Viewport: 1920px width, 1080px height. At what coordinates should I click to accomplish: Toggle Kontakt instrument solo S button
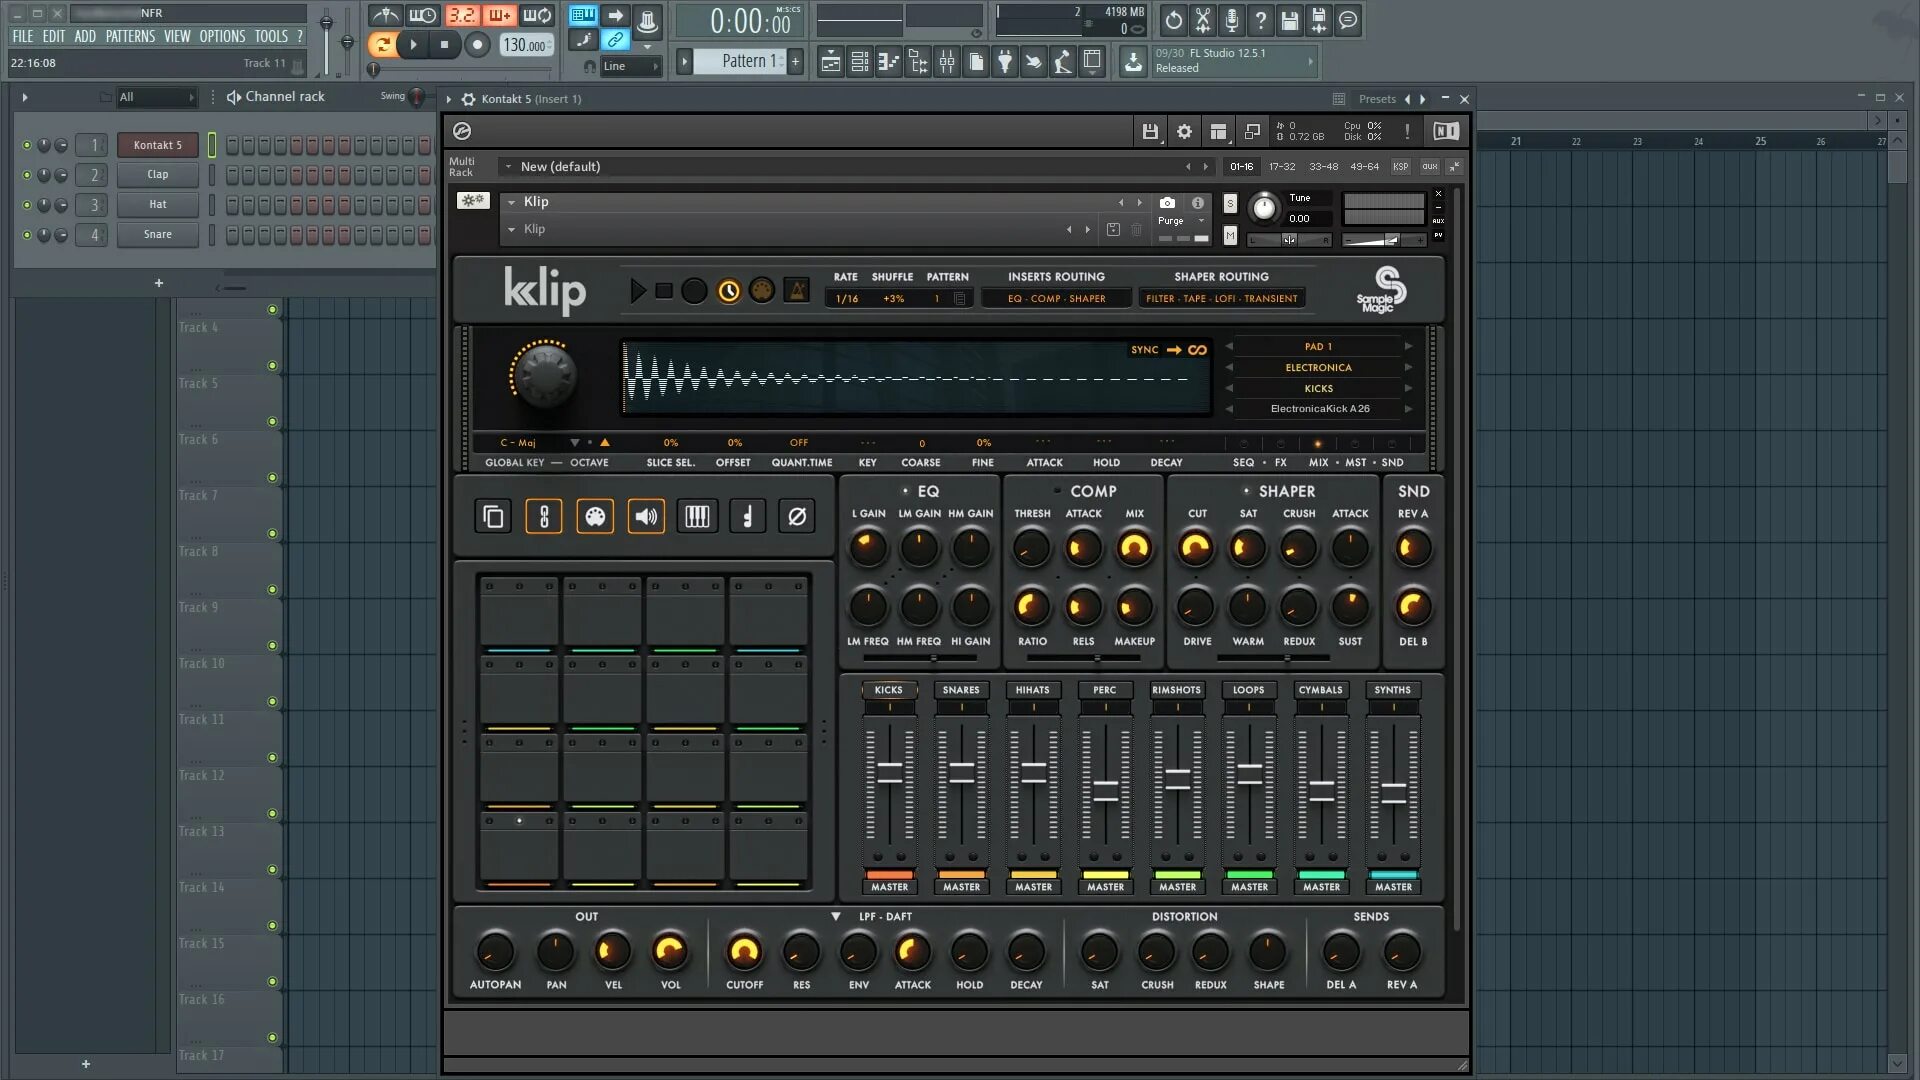click(x=1230, y=204)
